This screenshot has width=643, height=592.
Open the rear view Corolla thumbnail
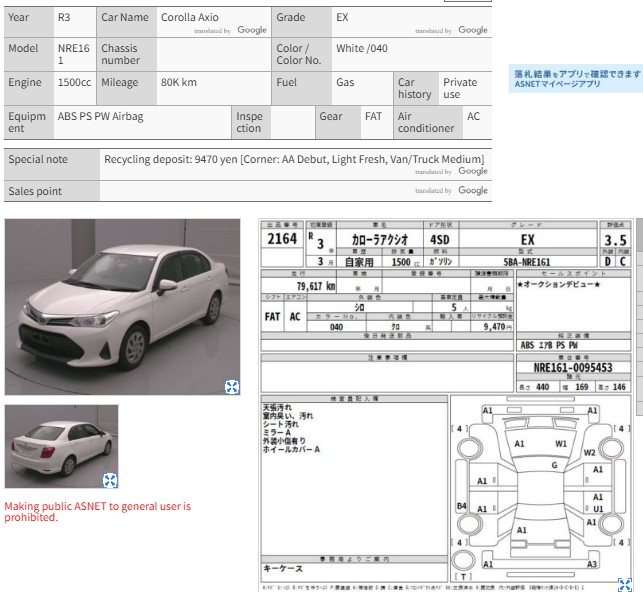(62, 446)
